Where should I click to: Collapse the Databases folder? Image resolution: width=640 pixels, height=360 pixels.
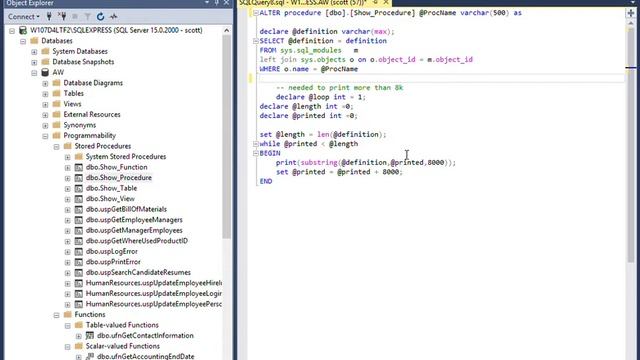23,41
